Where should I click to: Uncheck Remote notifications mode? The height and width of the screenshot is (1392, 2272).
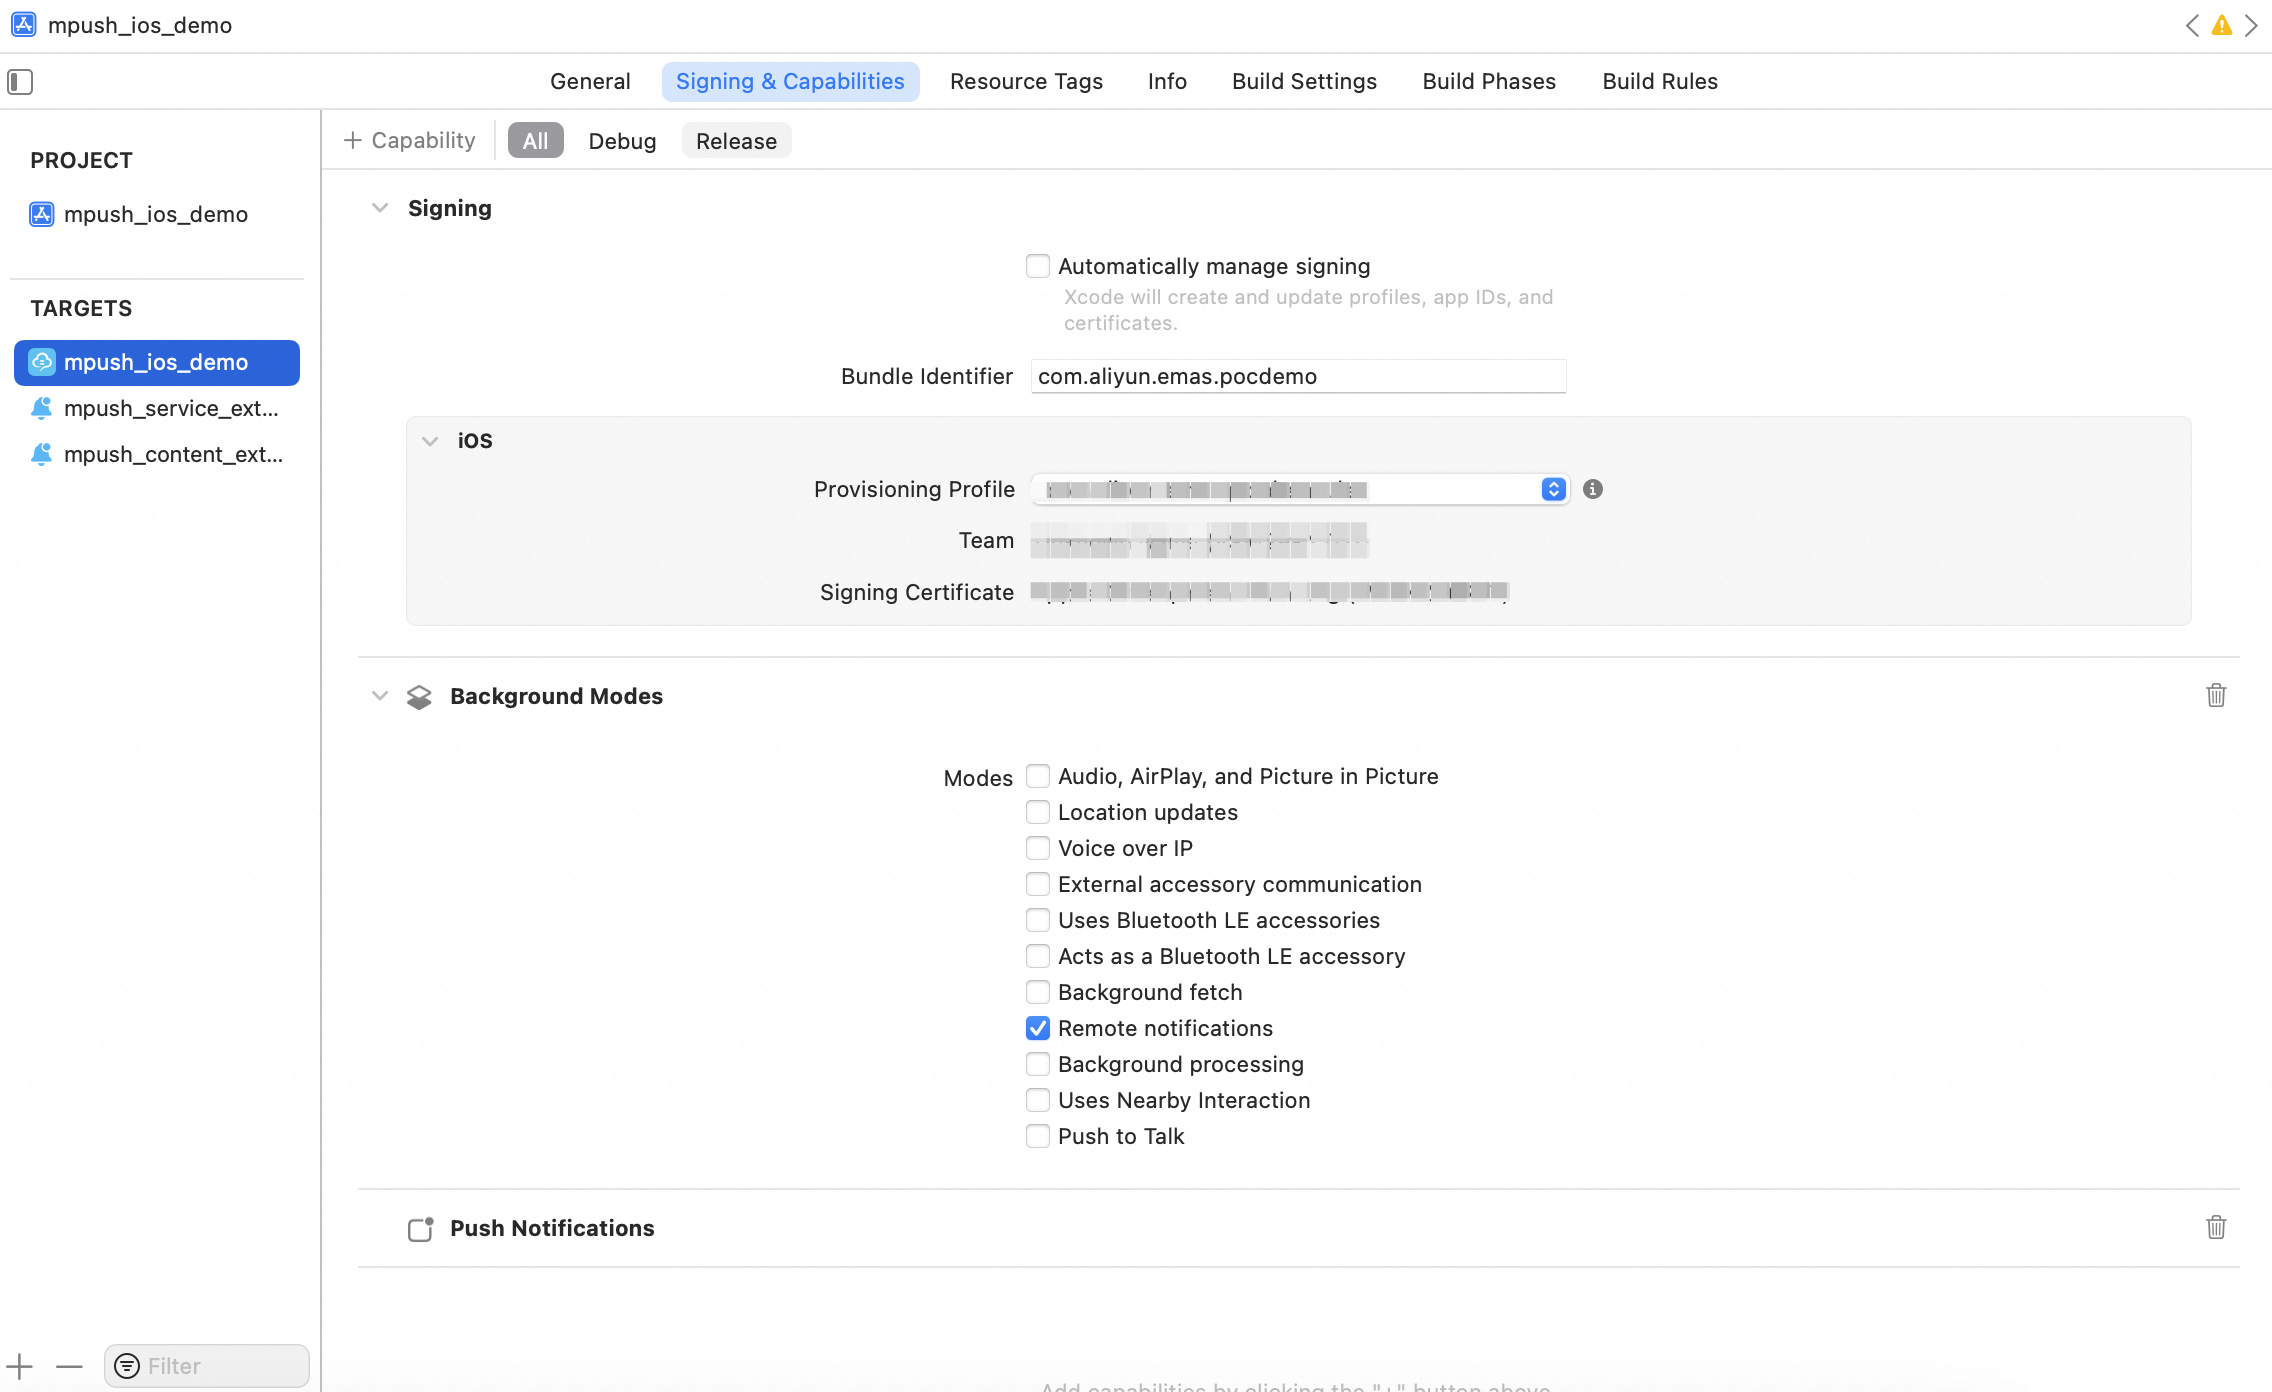point(1038,1028)
